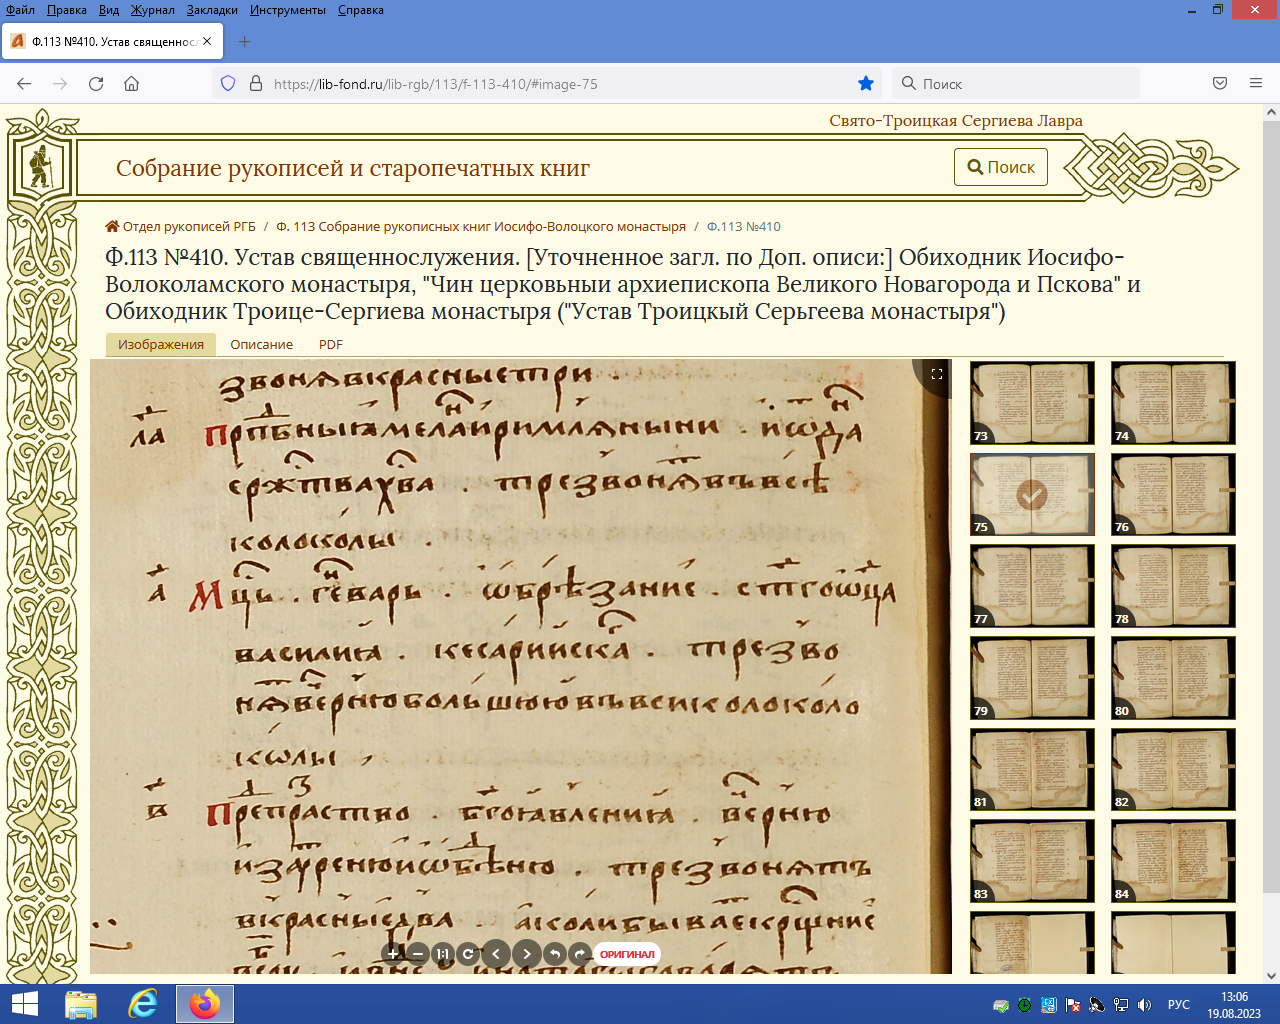Open the Отдел рукописей РГБ breadcrumb link
This screenshot has width=1280, height=1024.
click(188, 226)
